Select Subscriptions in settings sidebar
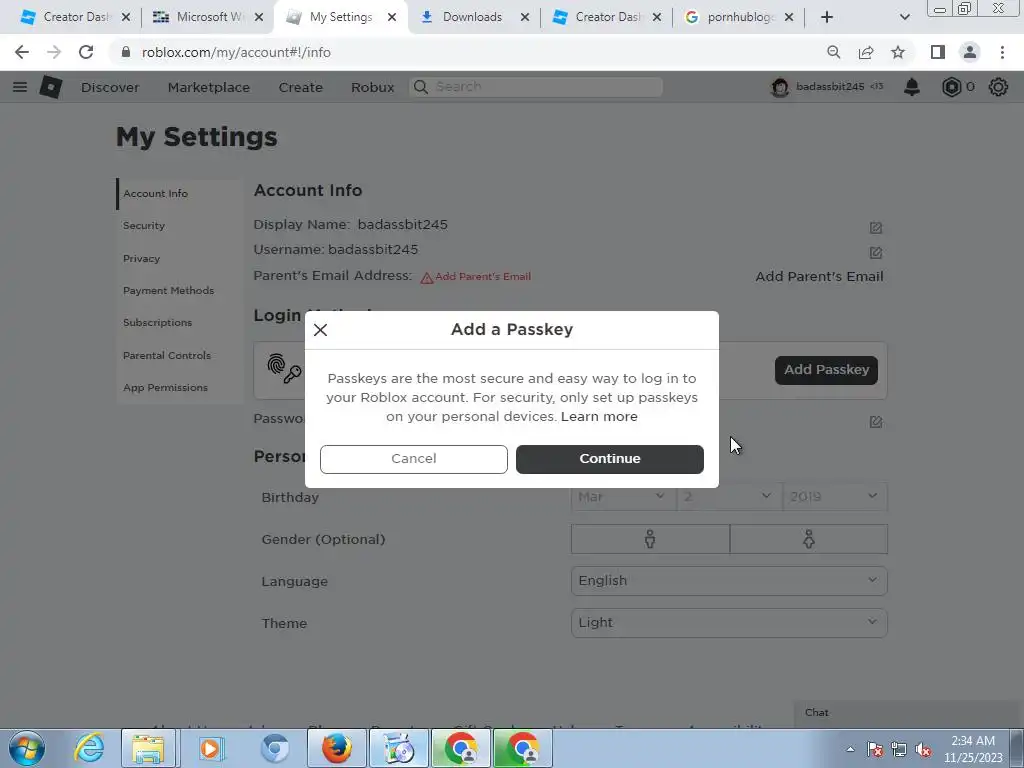This screenshot has width=1024, height=768. tap(157, 323)
